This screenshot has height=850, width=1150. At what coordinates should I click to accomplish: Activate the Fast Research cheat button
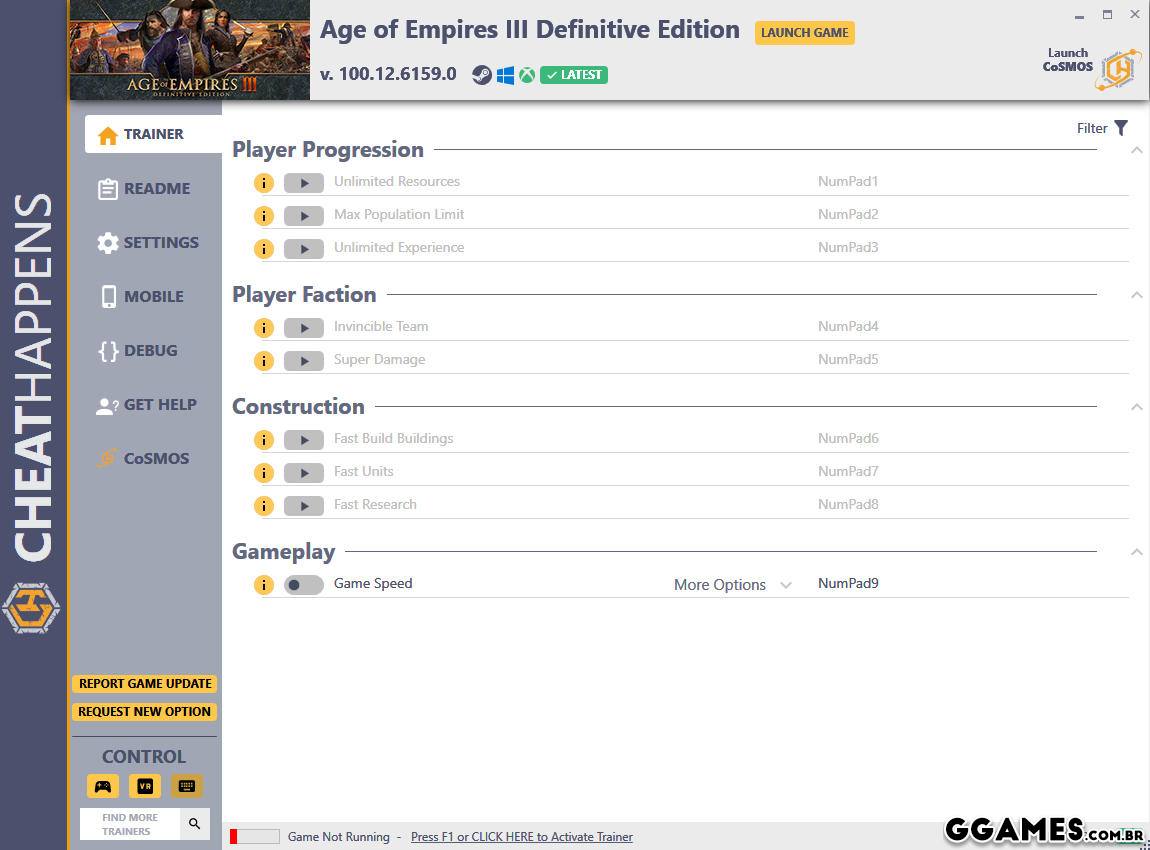tap(303, 506)
